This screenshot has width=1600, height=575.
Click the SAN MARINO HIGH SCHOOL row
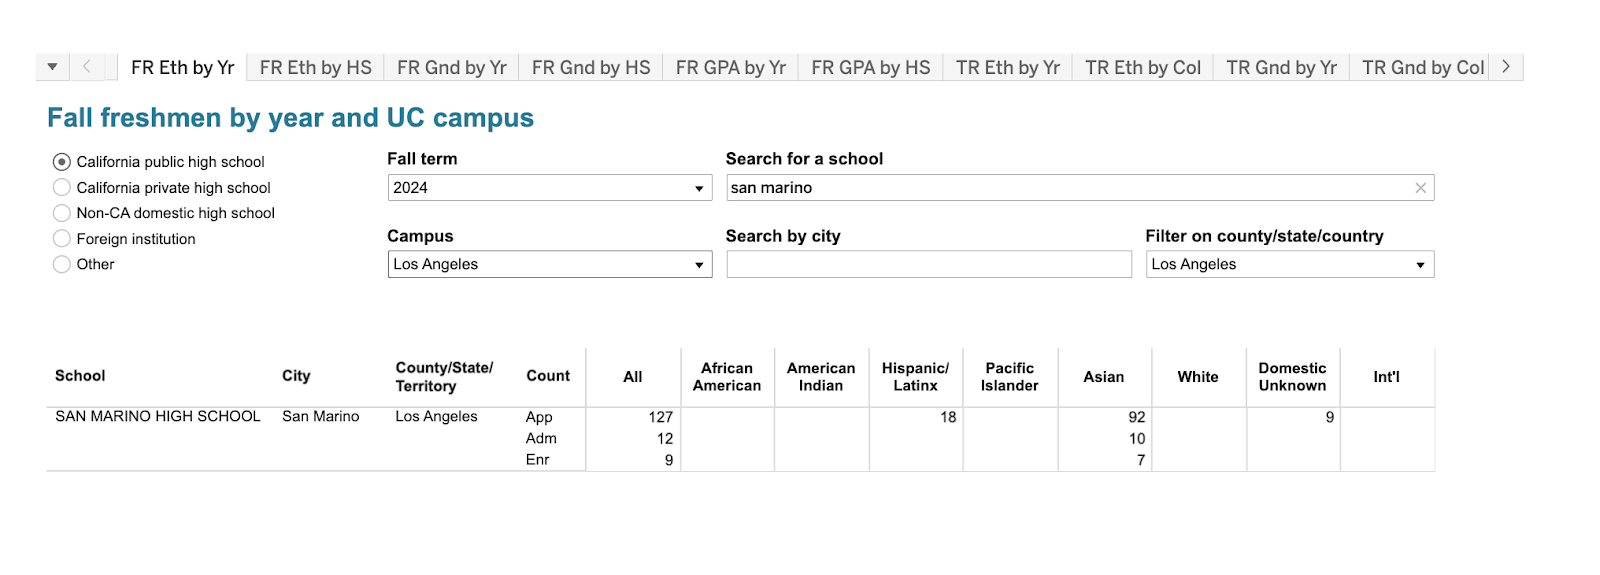coord(157,417)
